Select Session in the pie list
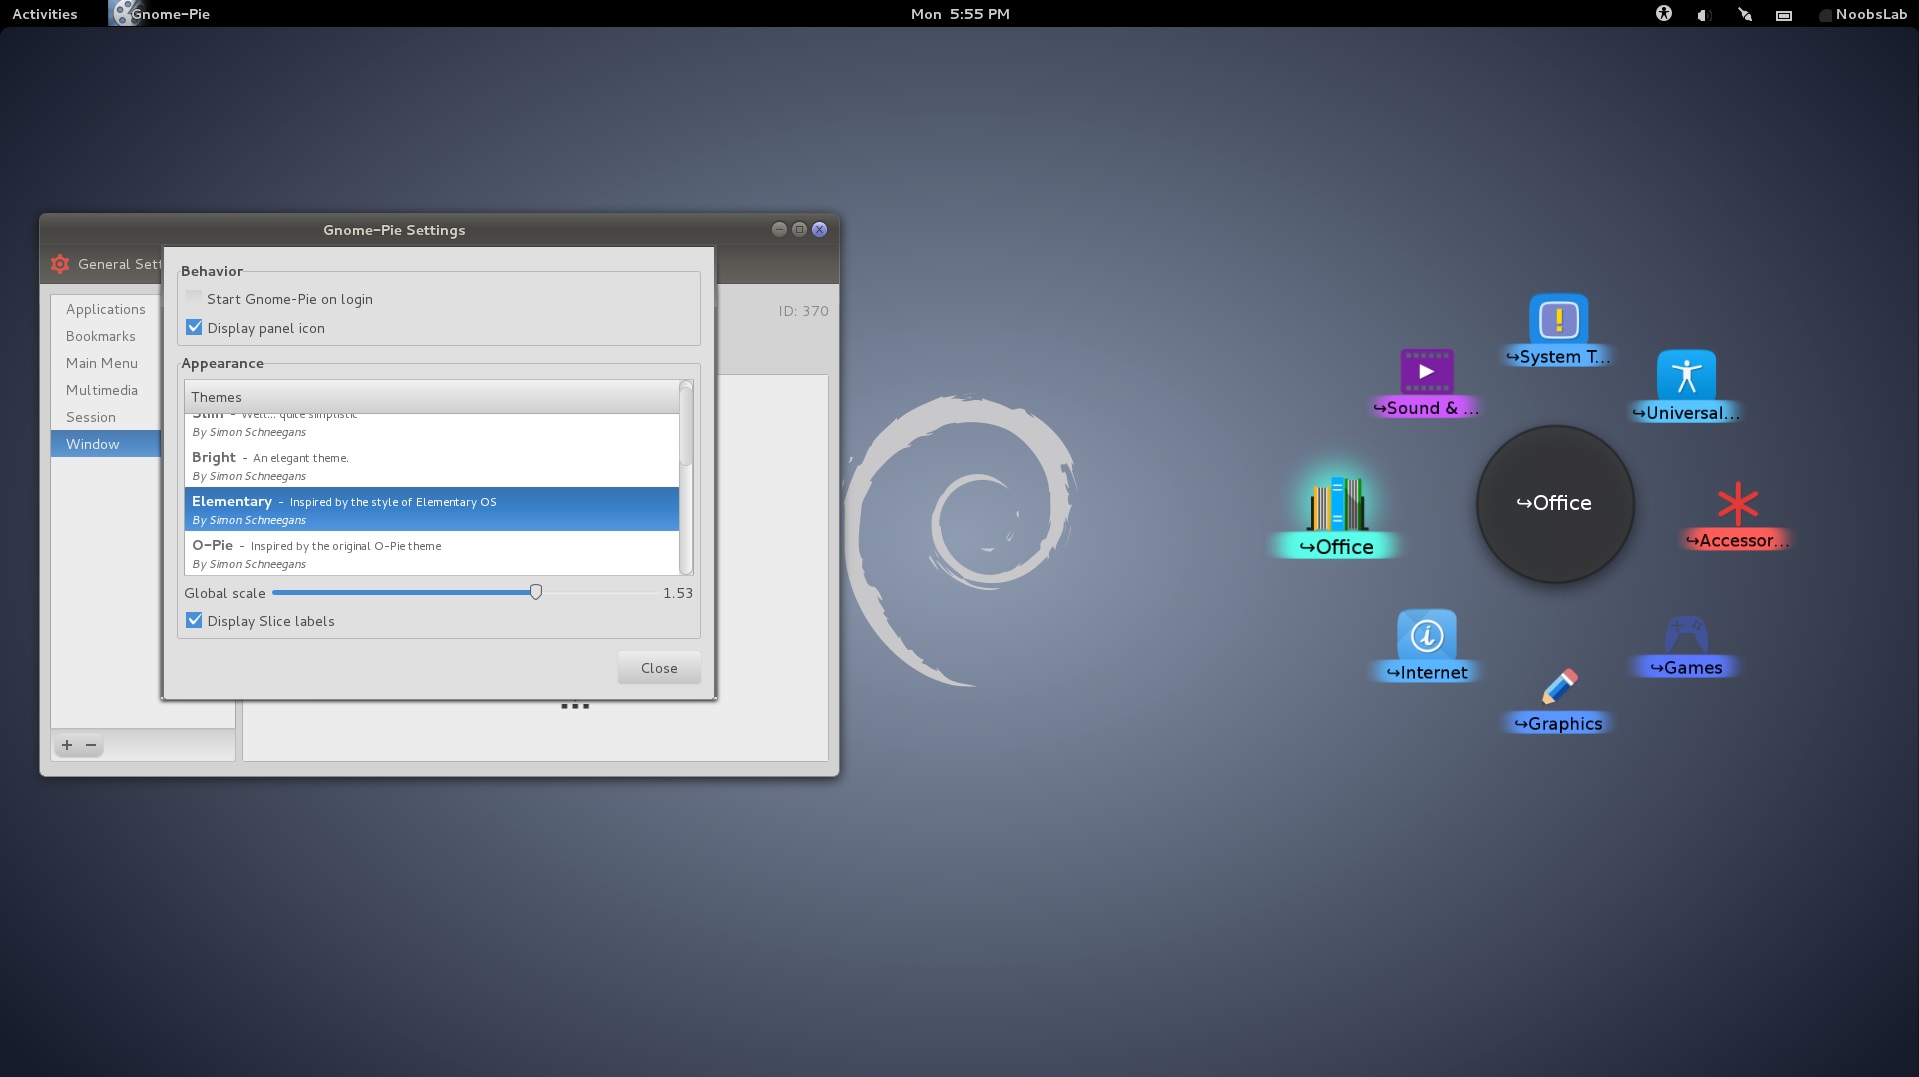This screenshot has height=1077, width=1919. click(106, 417)
